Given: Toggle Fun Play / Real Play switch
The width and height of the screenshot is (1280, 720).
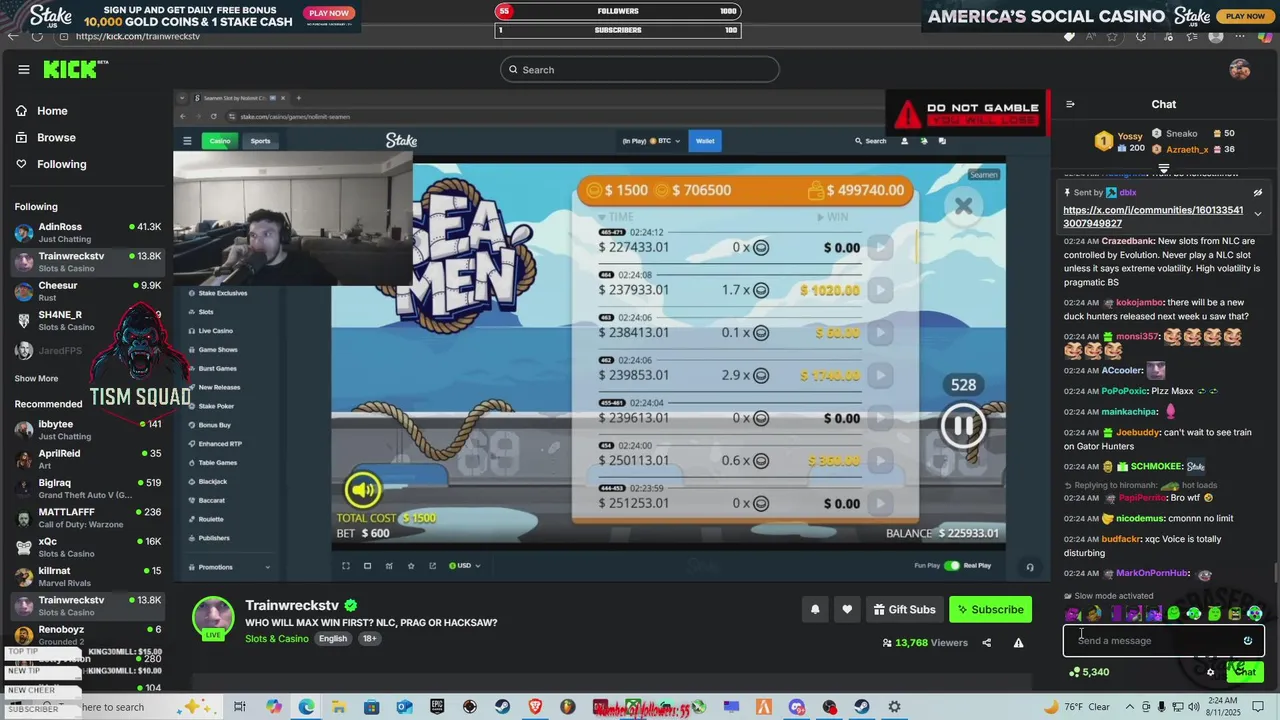Looking at the screenshot, I should pyautogui.click(x=952, y=566).
